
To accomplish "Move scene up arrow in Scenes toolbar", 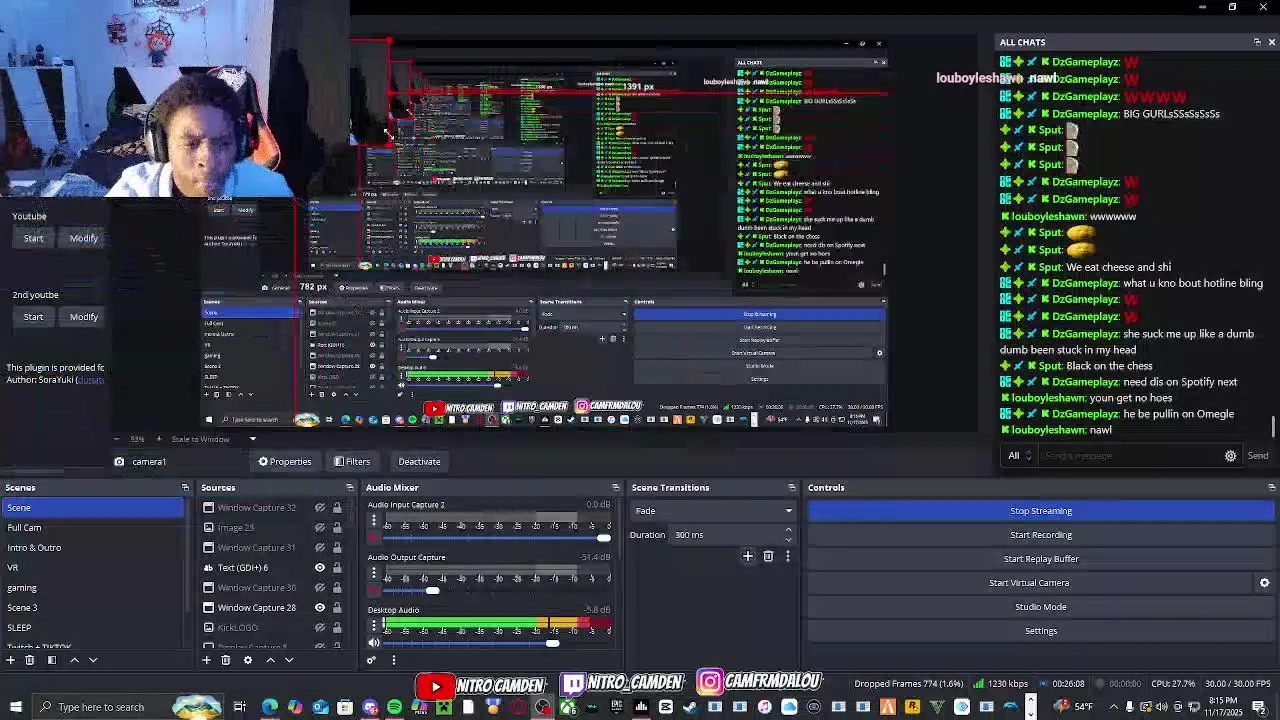I will (74, 660).
